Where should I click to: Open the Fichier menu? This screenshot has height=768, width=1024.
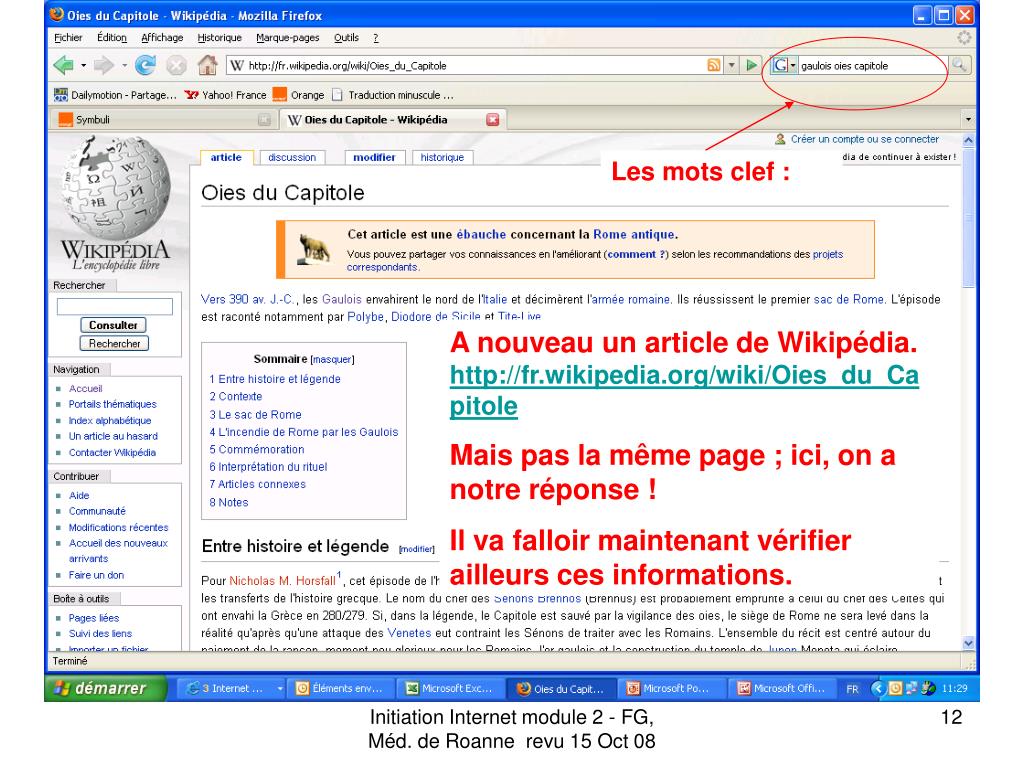(x=68, y=38)
